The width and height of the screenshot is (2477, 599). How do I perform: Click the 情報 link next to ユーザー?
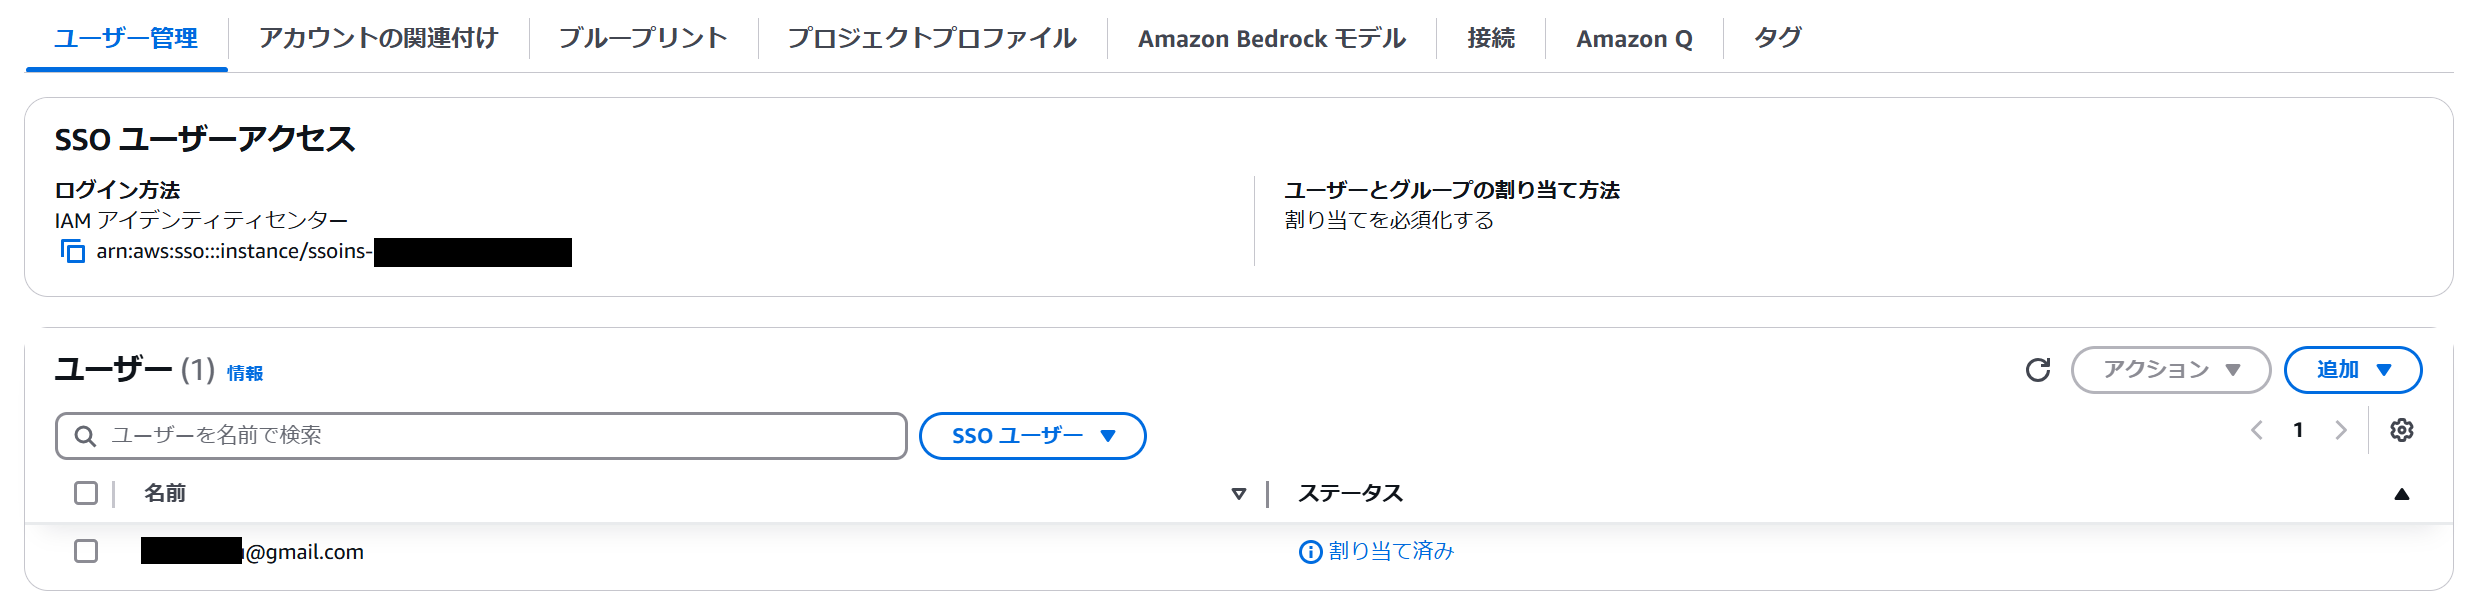245,373
